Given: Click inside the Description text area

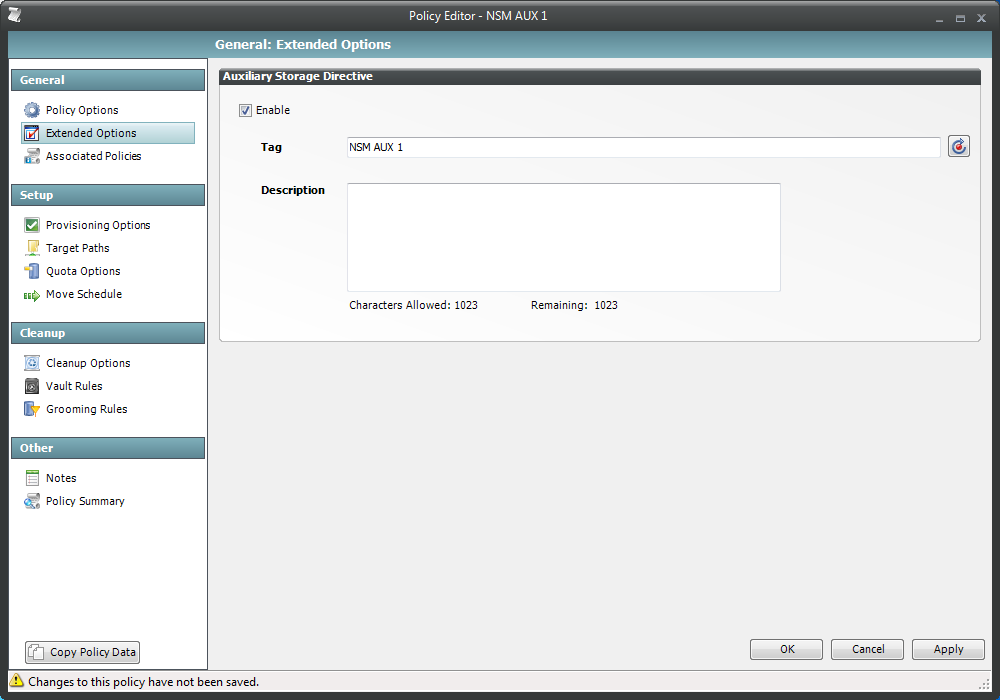Looking at the screenshot, I should [x=564, y=237].
